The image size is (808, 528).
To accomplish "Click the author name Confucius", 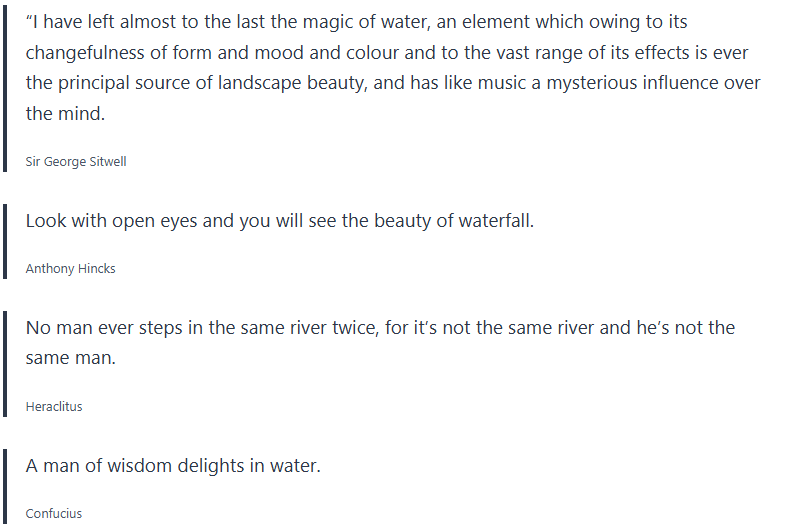I will point(54,513).
